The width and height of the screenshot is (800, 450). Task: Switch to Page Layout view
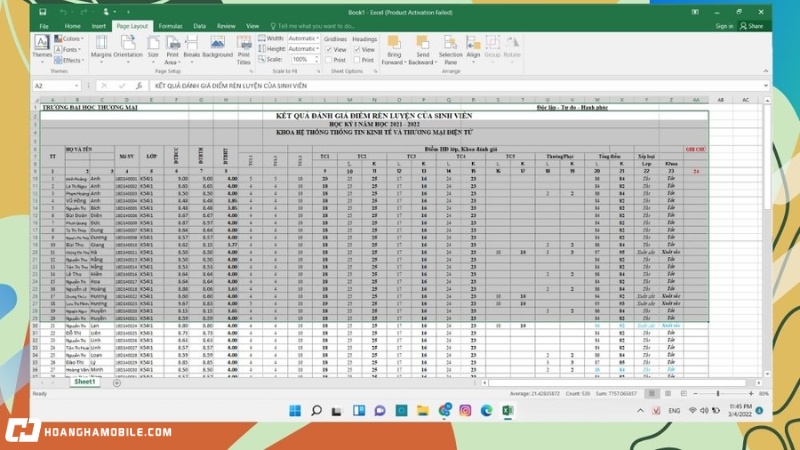pyautogui.click(x=668, y=393)
